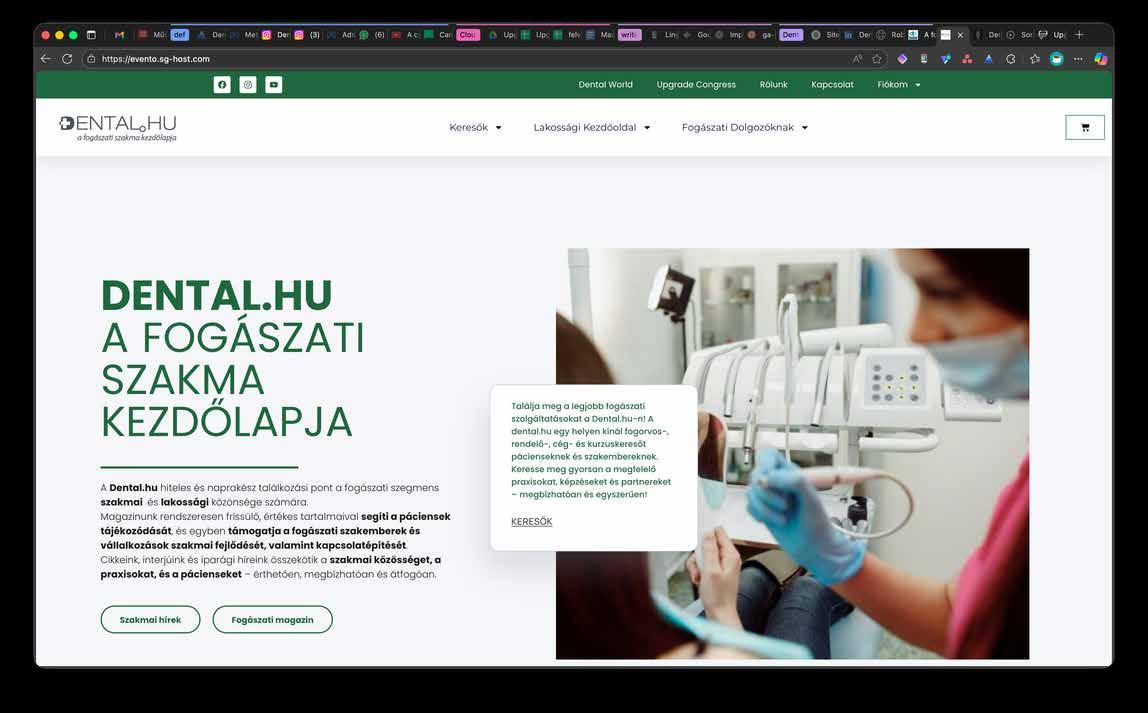Screen dimensions: 1148x713
Task: Open the Rólunk menu item
Action: pyautogui.click(x=773, y=85)
